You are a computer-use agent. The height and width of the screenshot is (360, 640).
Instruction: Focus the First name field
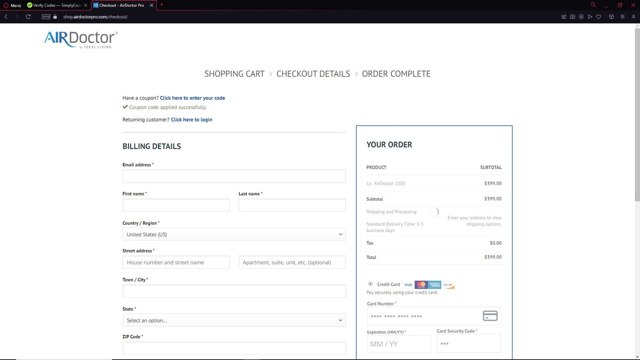tap(176, 205)
